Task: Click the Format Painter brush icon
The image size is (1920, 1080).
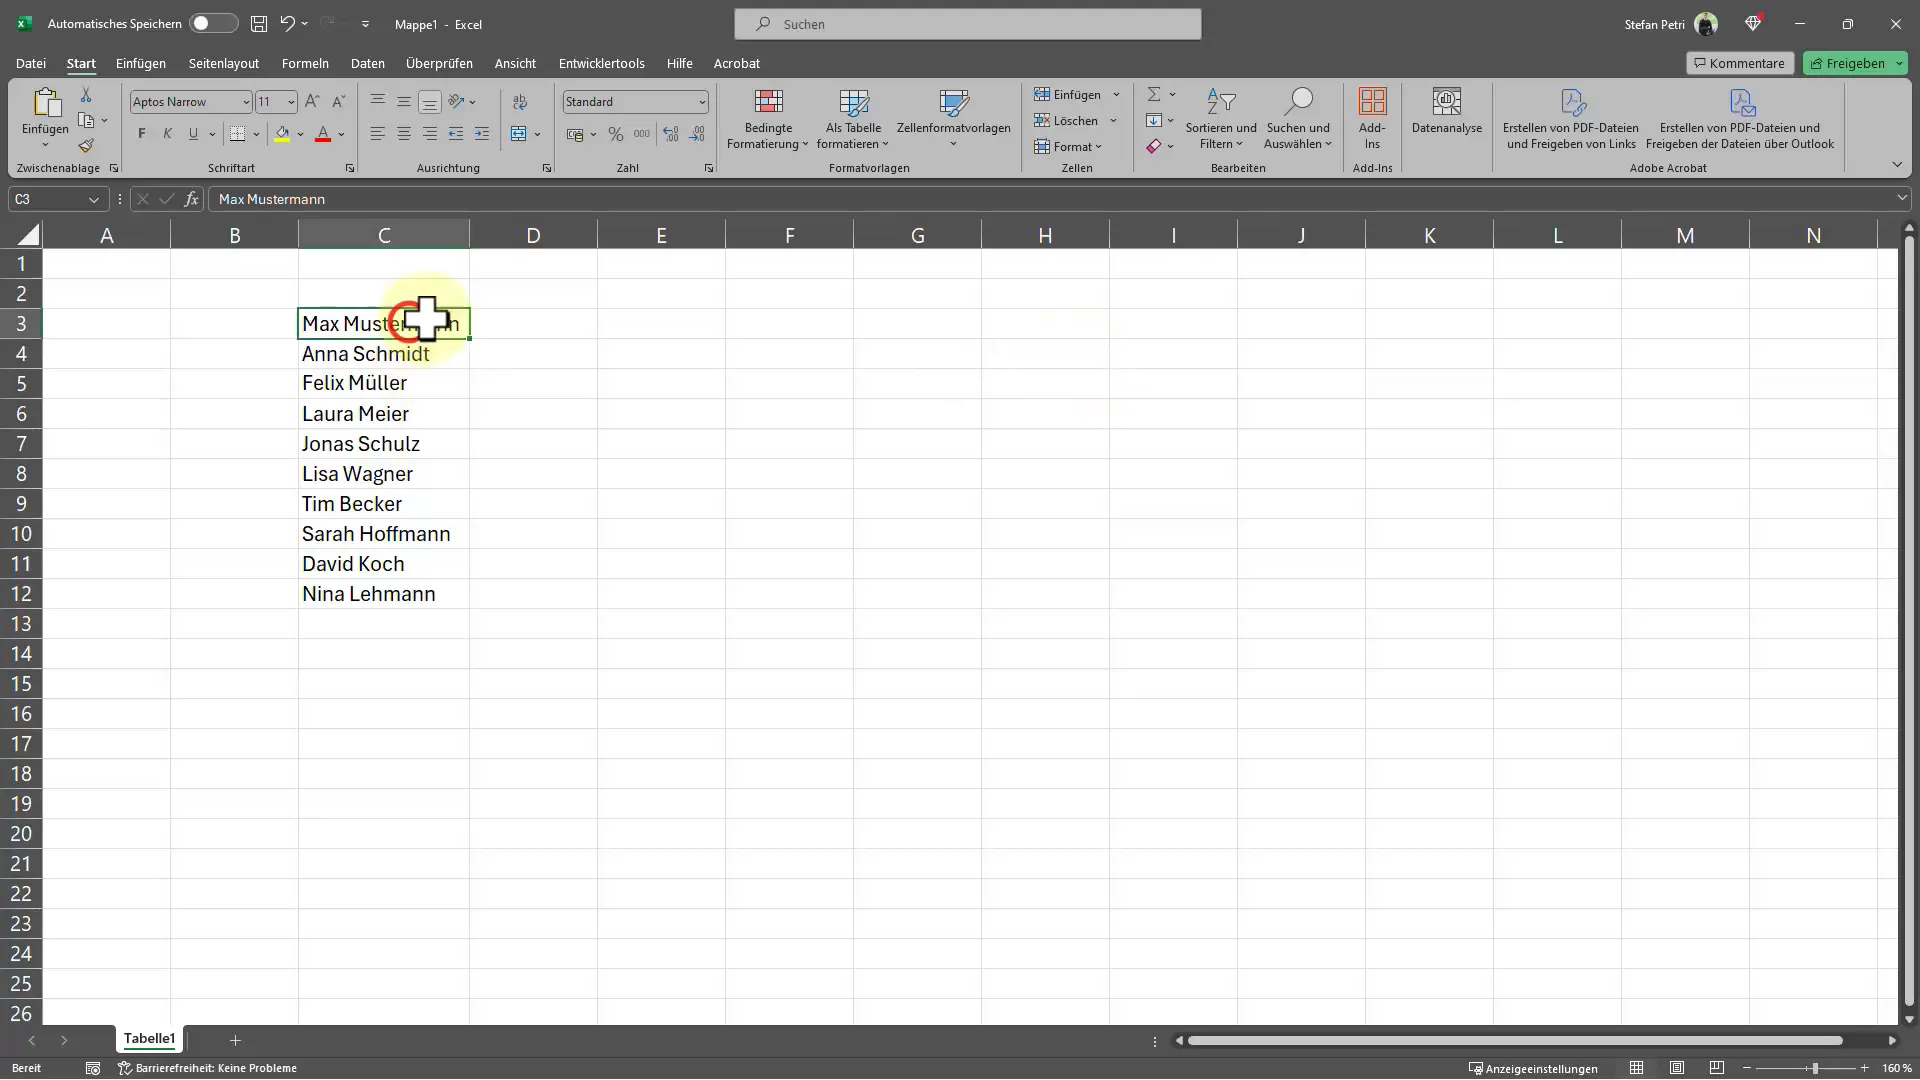Action: click(86, 145)
